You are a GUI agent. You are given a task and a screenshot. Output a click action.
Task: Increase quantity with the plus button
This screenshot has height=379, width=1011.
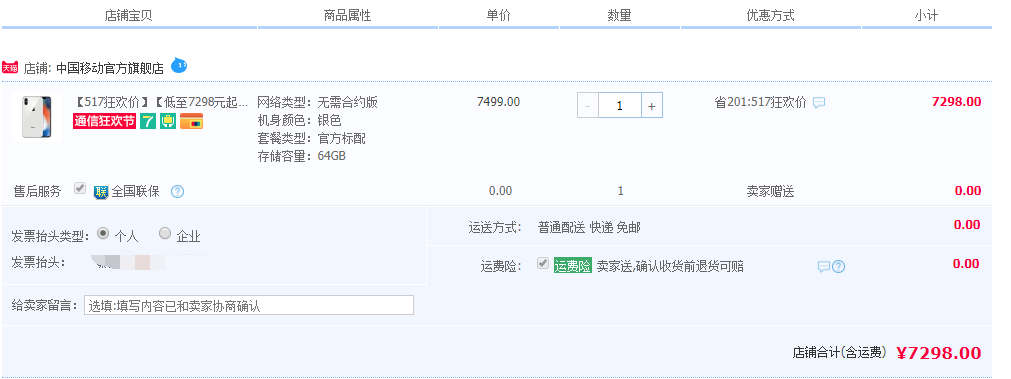pos(651,106)
